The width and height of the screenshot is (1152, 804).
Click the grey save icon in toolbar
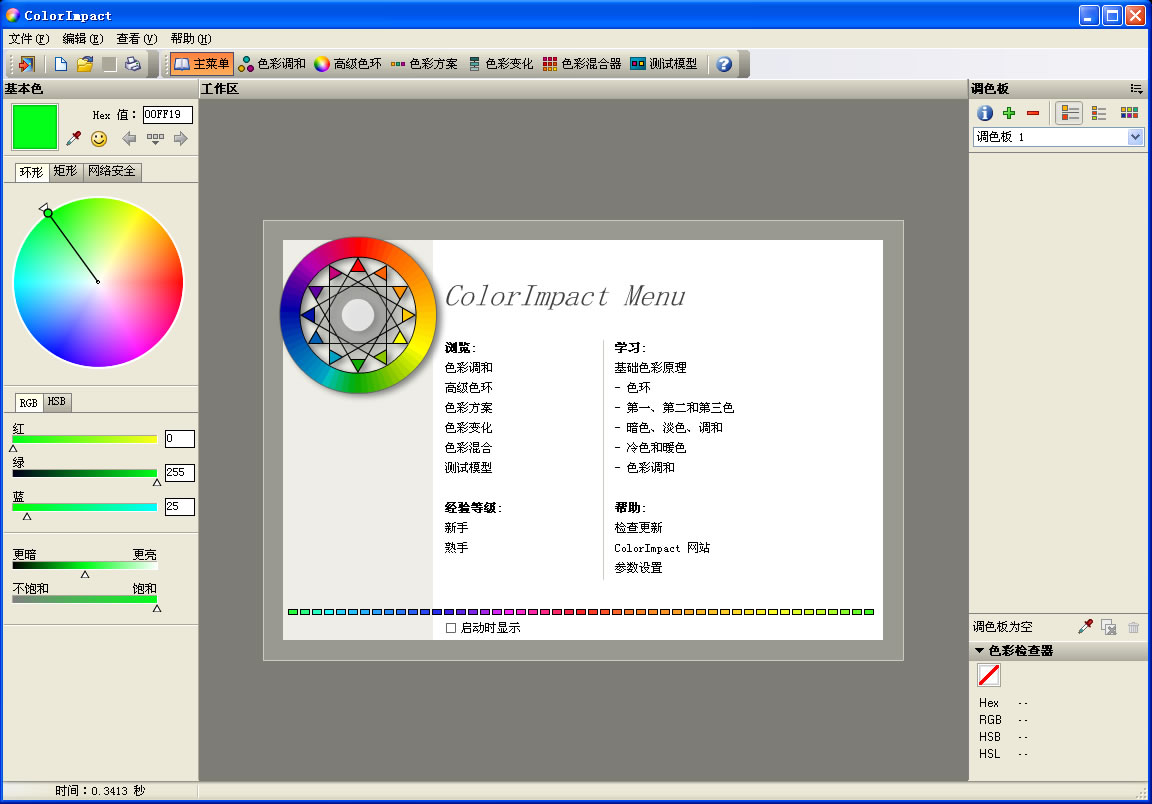[109, 64]
